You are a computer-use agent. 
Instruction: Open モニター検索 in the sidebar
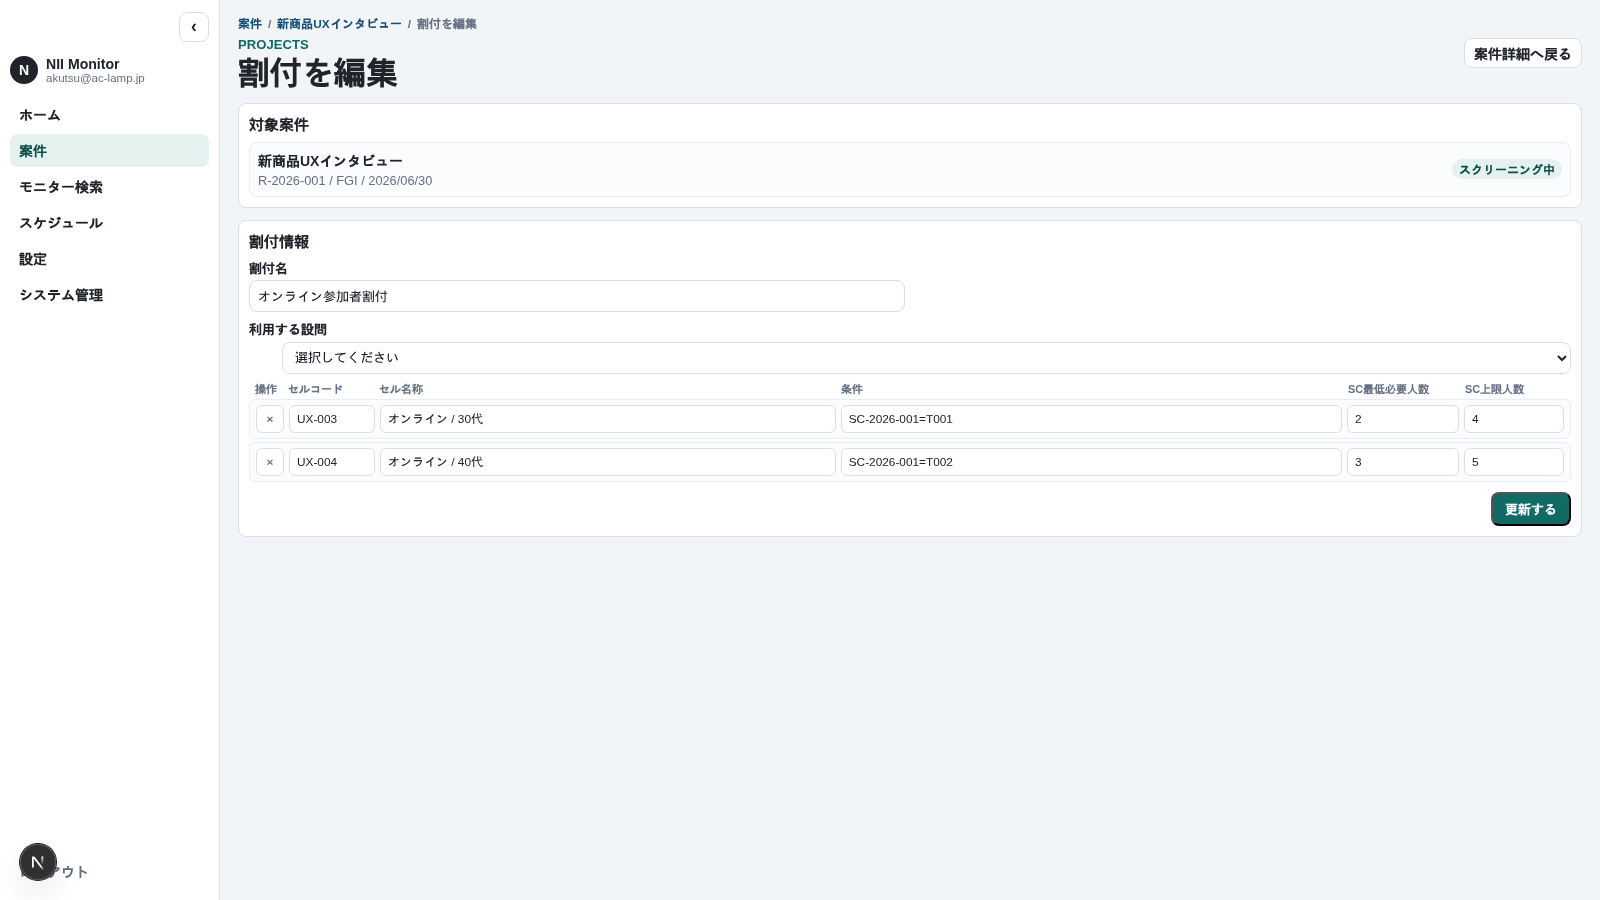(x=109, y=187)
